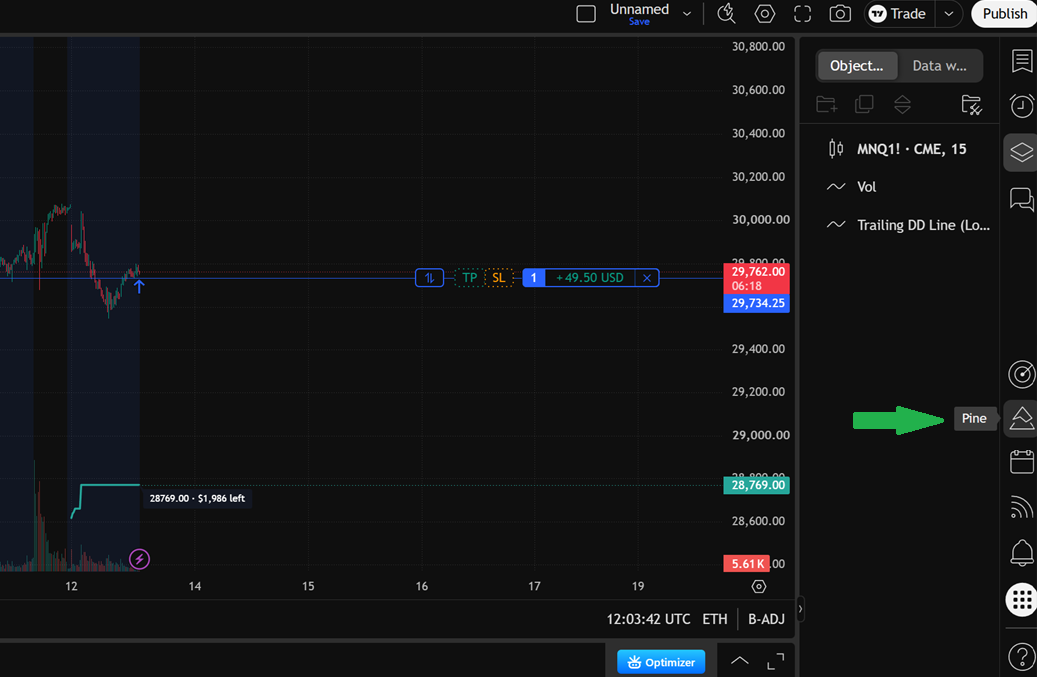This screenshot has width=1037, height=677.
Task: Reverse the position with arrows button
Action: pos(429,278)
